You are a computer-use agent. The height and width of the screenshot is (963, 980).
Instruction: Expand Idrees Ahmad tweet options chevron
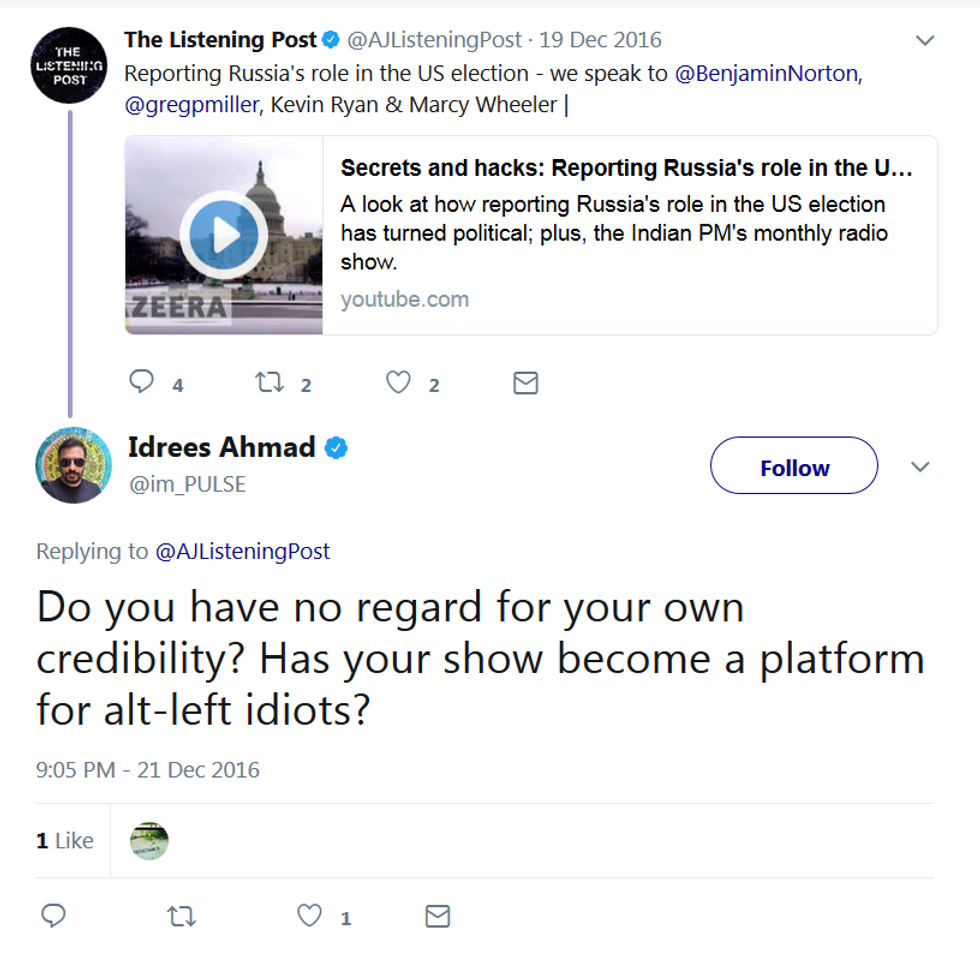921,467
